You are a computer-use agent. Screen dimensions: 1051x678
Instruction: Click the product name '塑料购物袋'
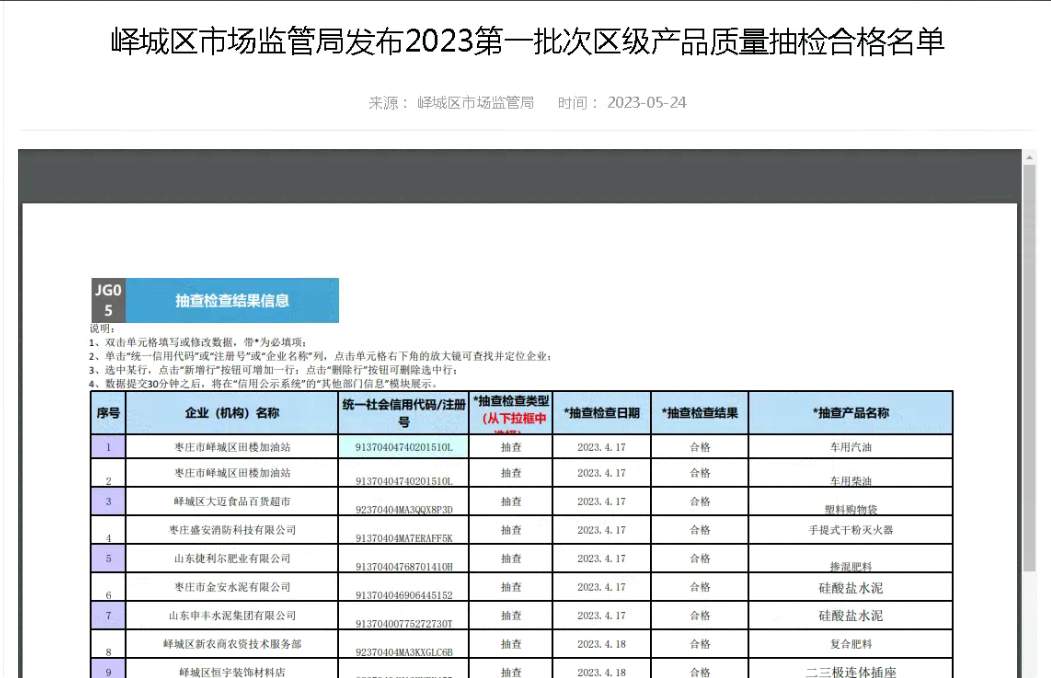(x=851, y=509)
